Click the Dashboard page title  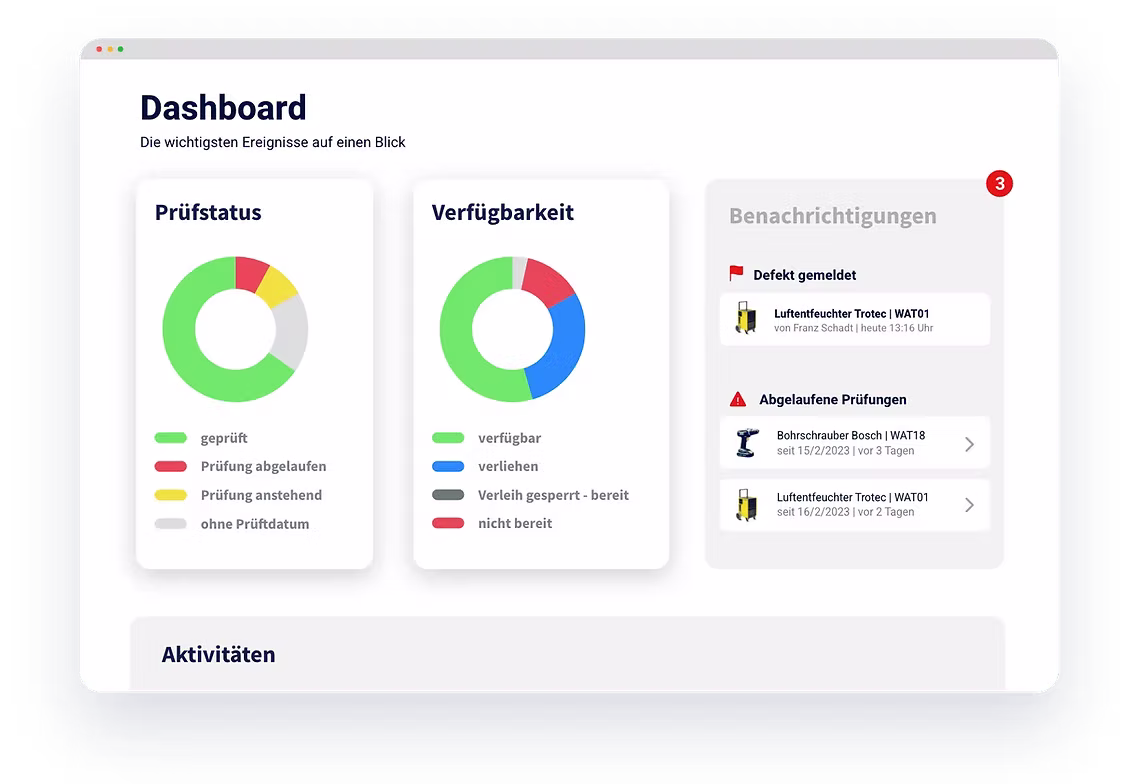(x=223, y=107)
